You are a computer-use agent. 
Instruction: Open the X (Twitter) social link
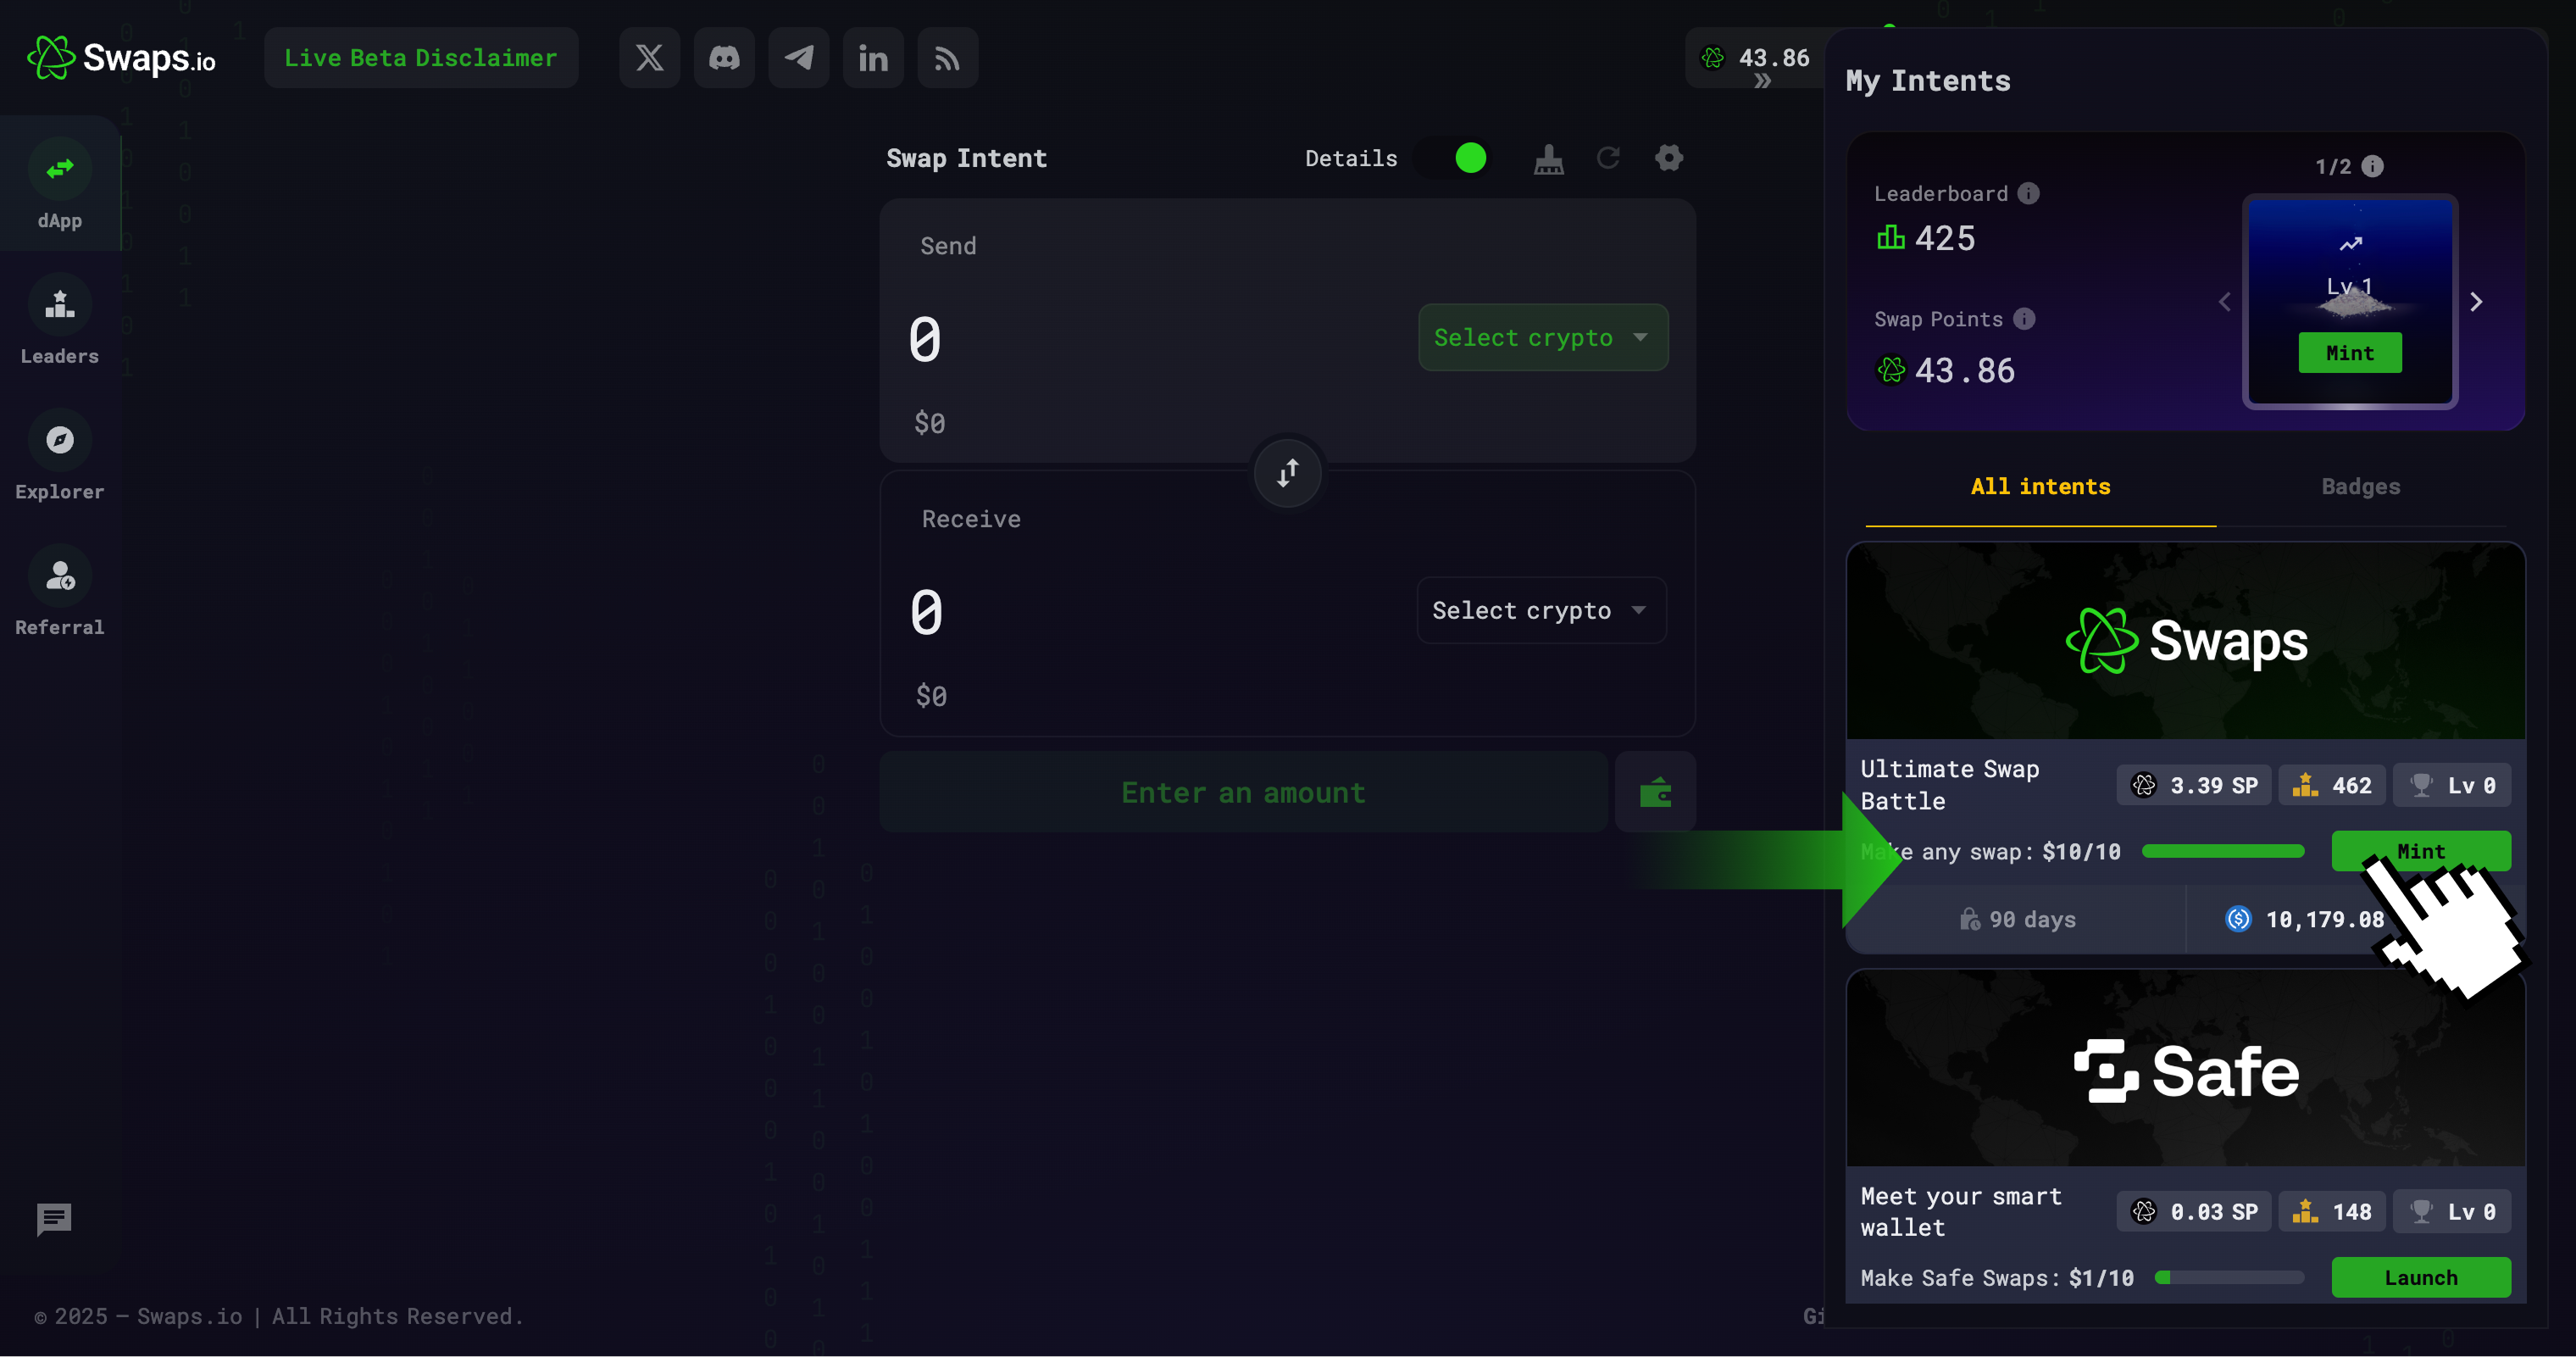649,58
